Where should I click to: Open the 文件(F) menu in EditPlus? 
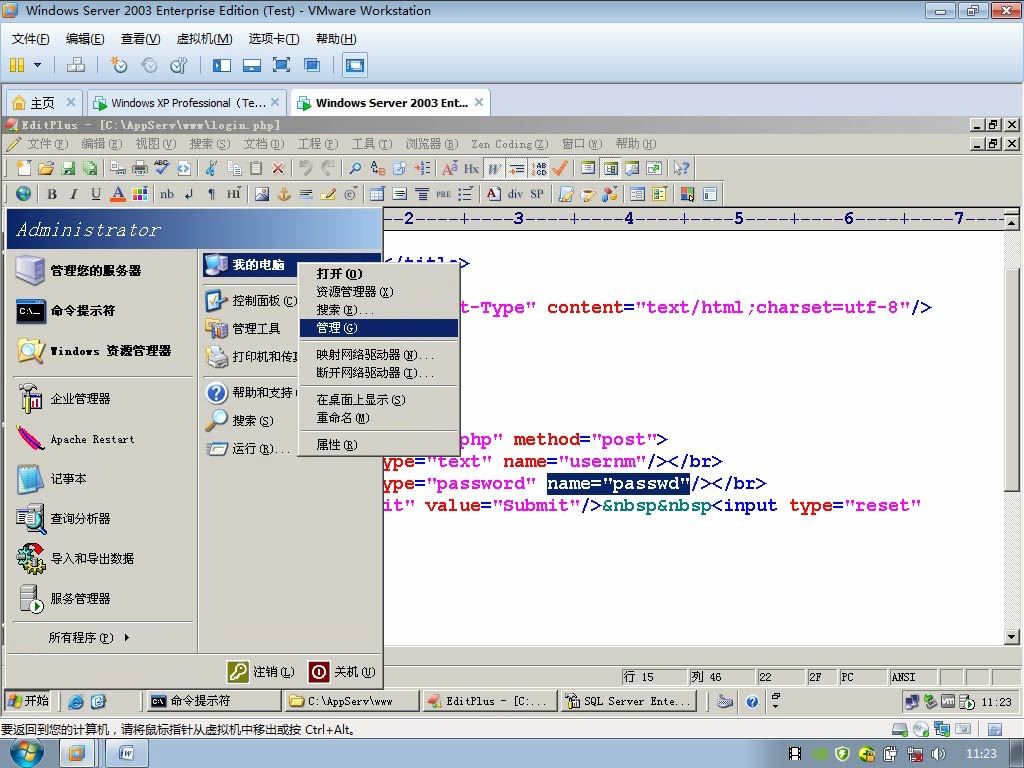point(47,144)
